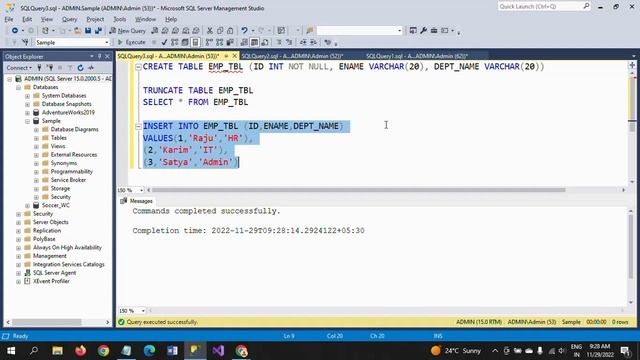The height and width of the screenshot is (360, 640).
Task: Open the editor zoom 150 % dropdown
Action: click(x=141, y=190)
